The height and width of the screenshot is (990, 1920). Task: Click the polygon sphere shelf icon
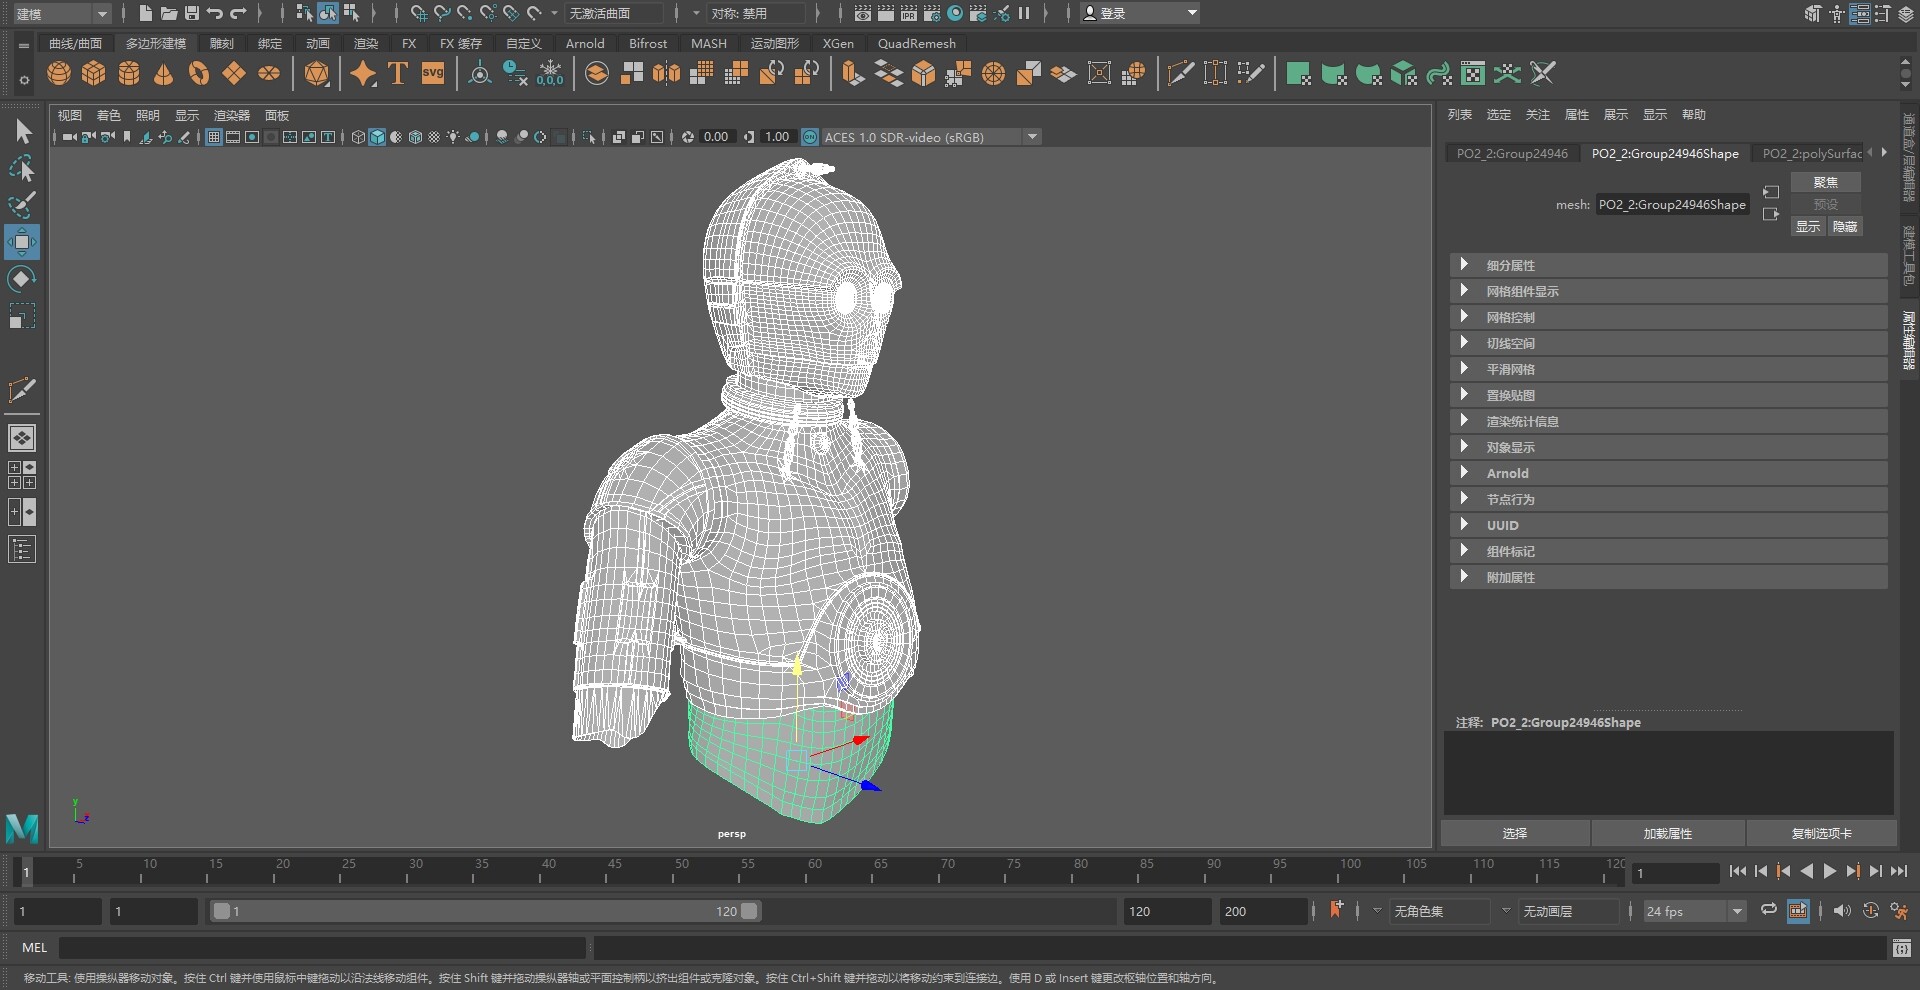tap(59, 74)
